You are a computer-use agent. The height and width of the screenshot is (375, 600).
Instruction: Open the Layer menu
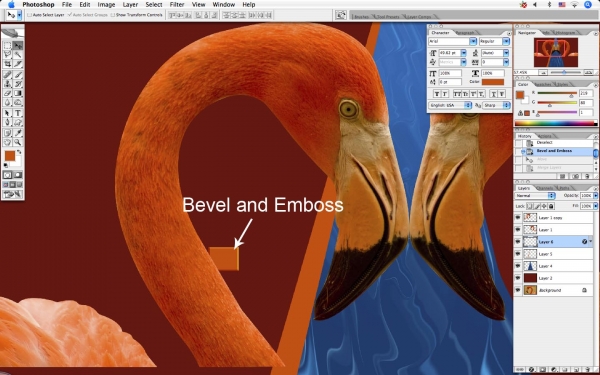pyautogui.click(x=130, y=5)
